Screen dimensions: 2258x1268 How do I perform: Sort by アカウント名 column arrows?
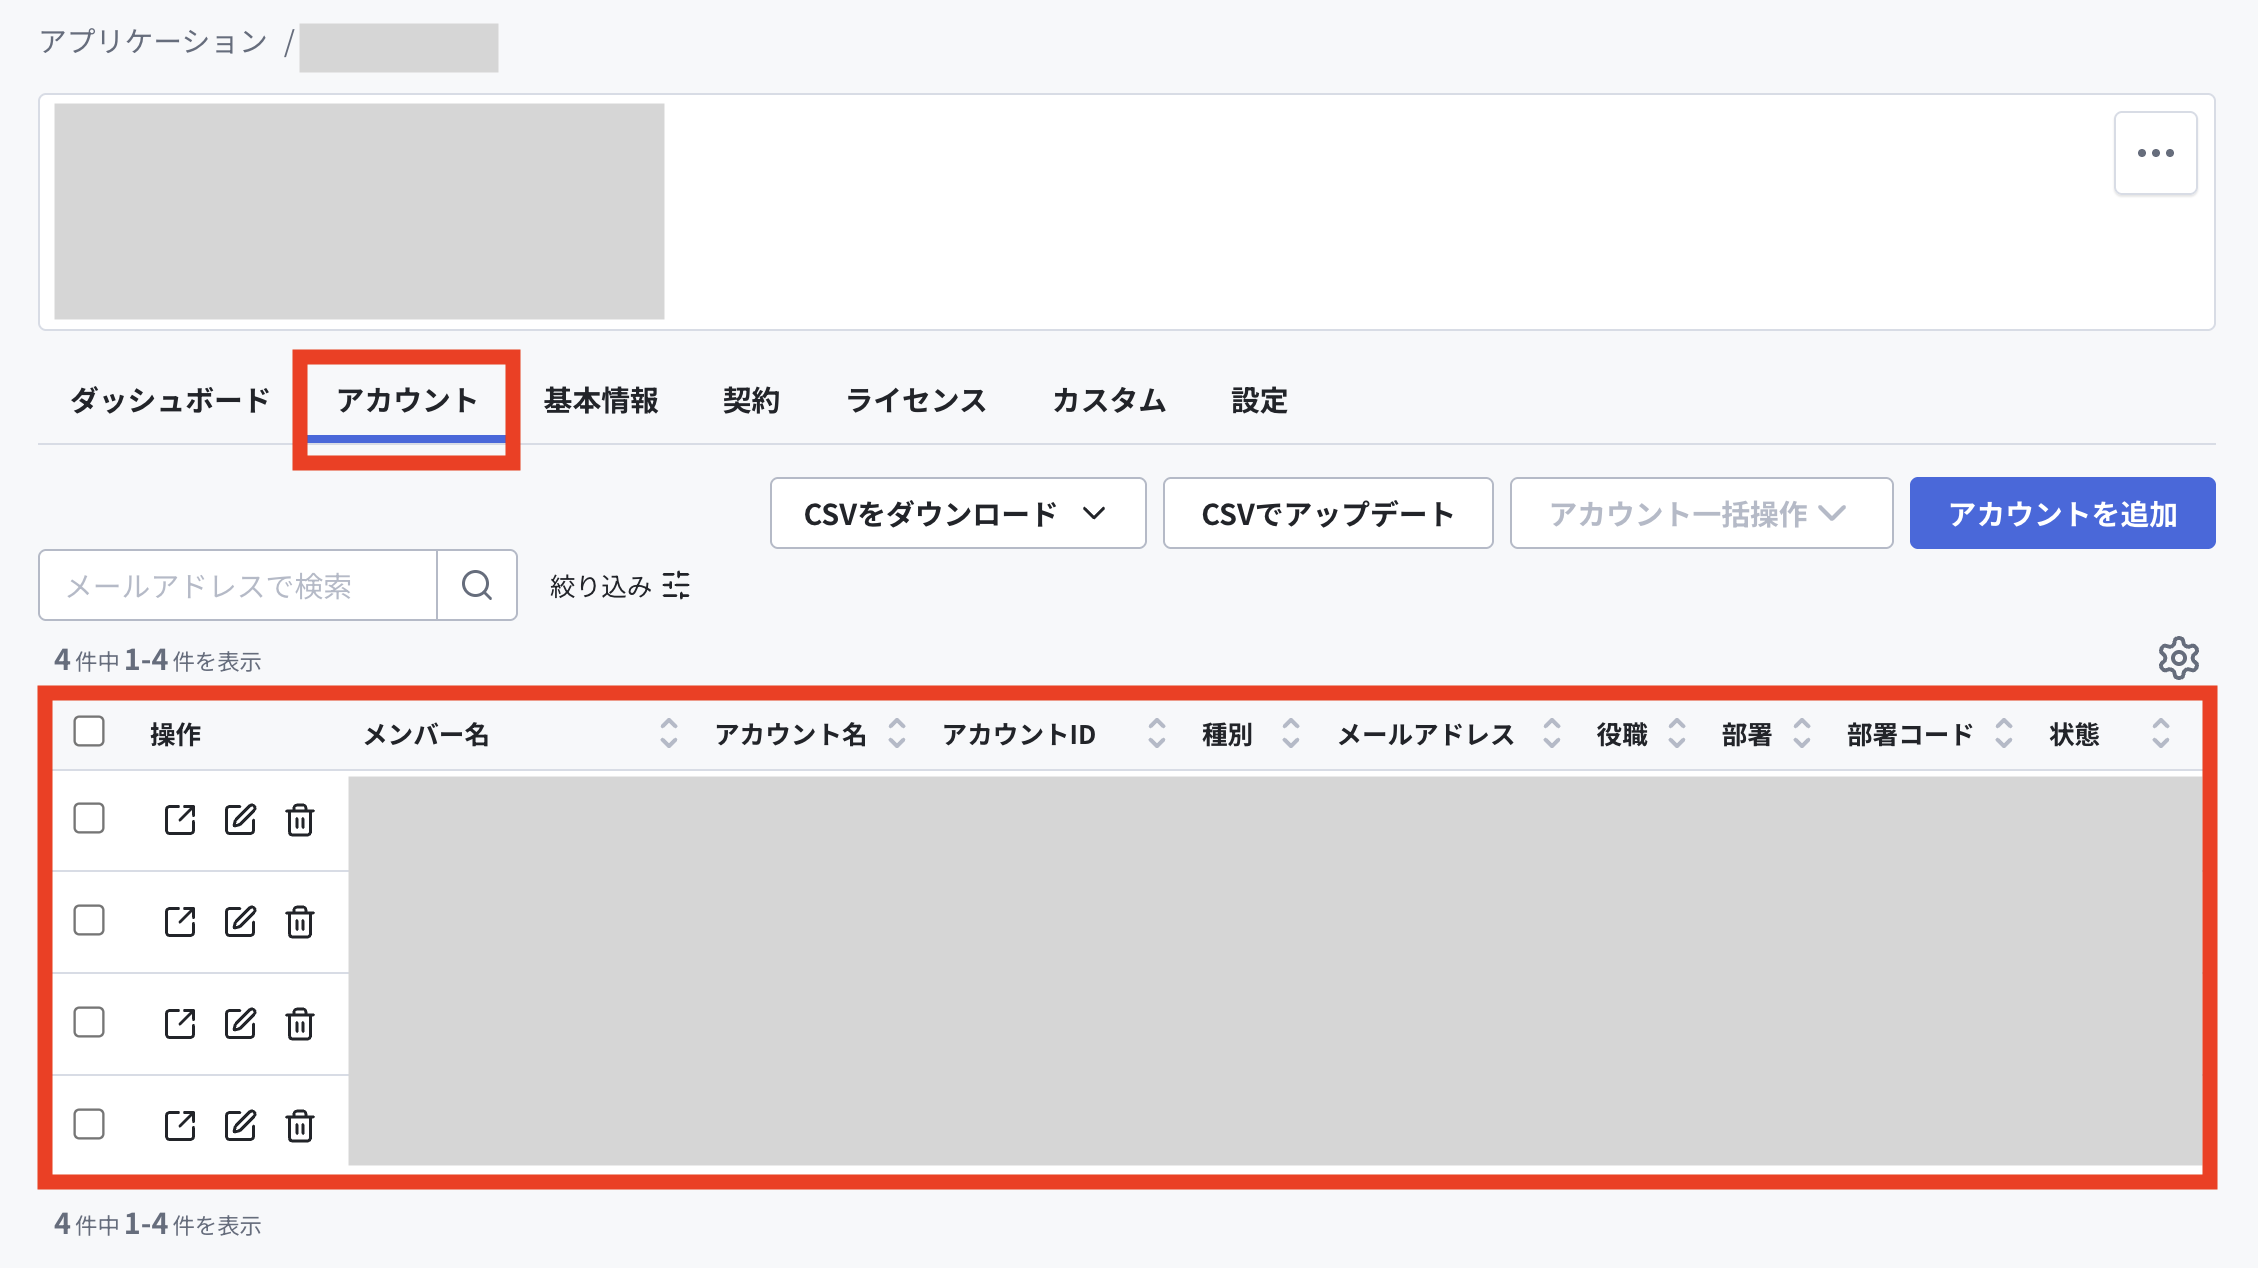pyautogui.click(x=897, y=734)
